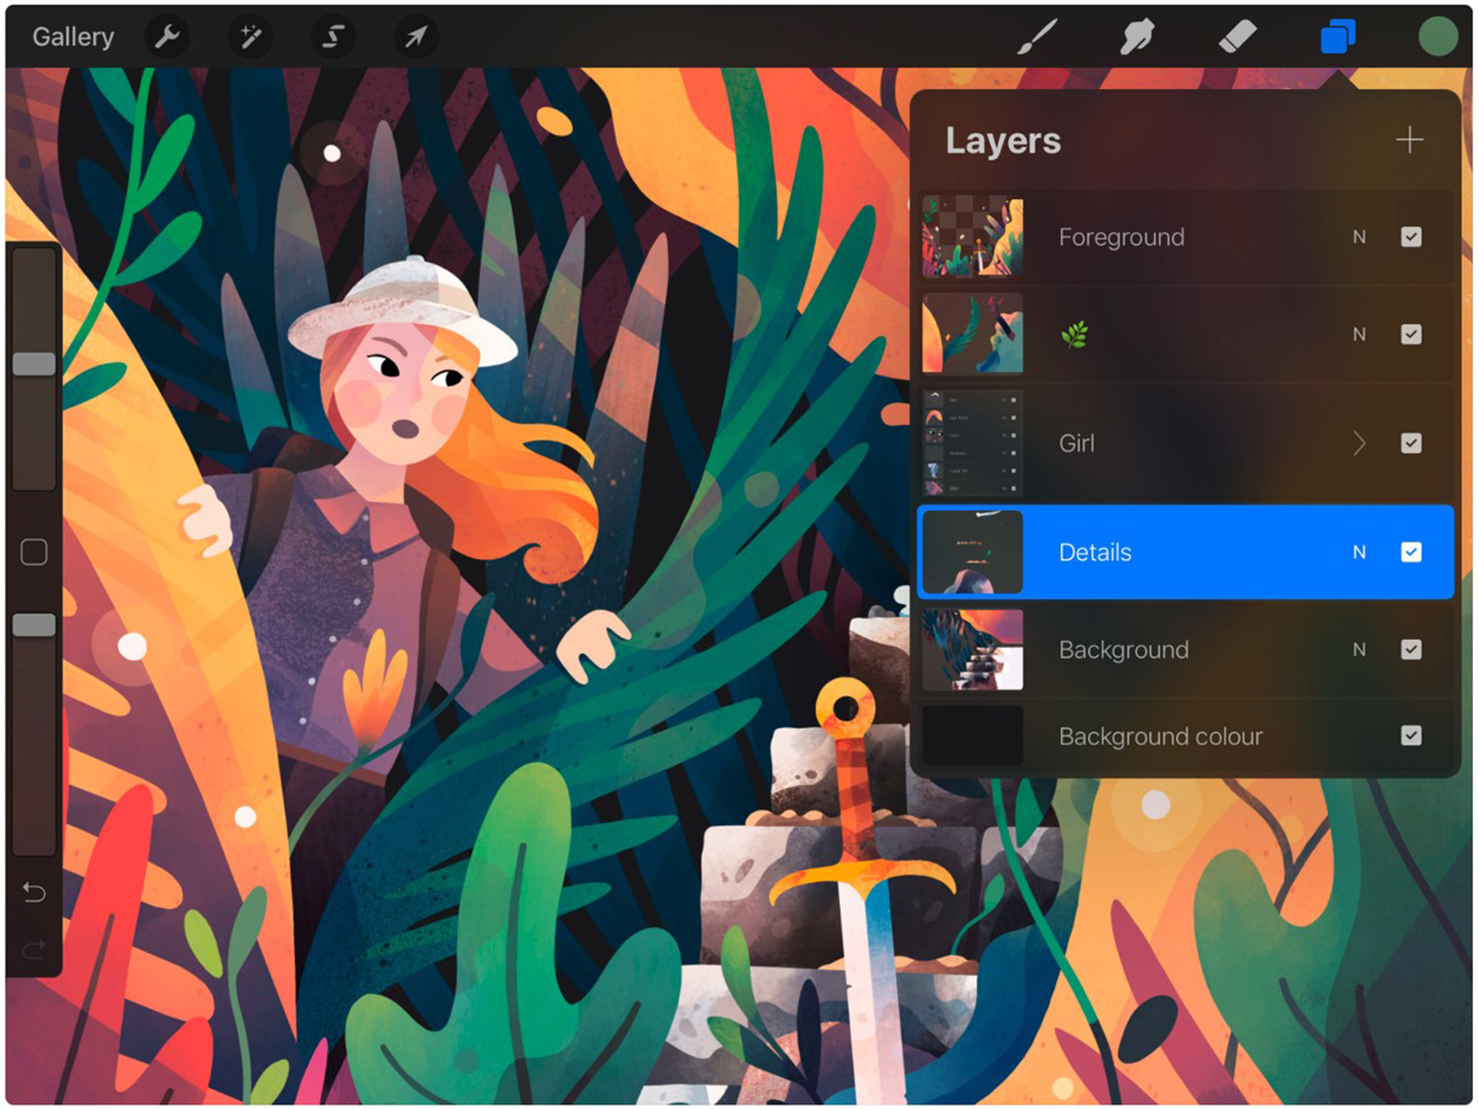
Task: Expand the Girl layer group
Action: [x=1358, y=443]
